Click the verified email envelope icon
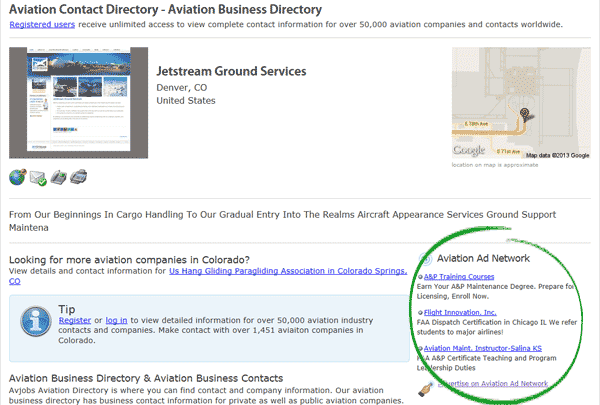 [38, 178]
